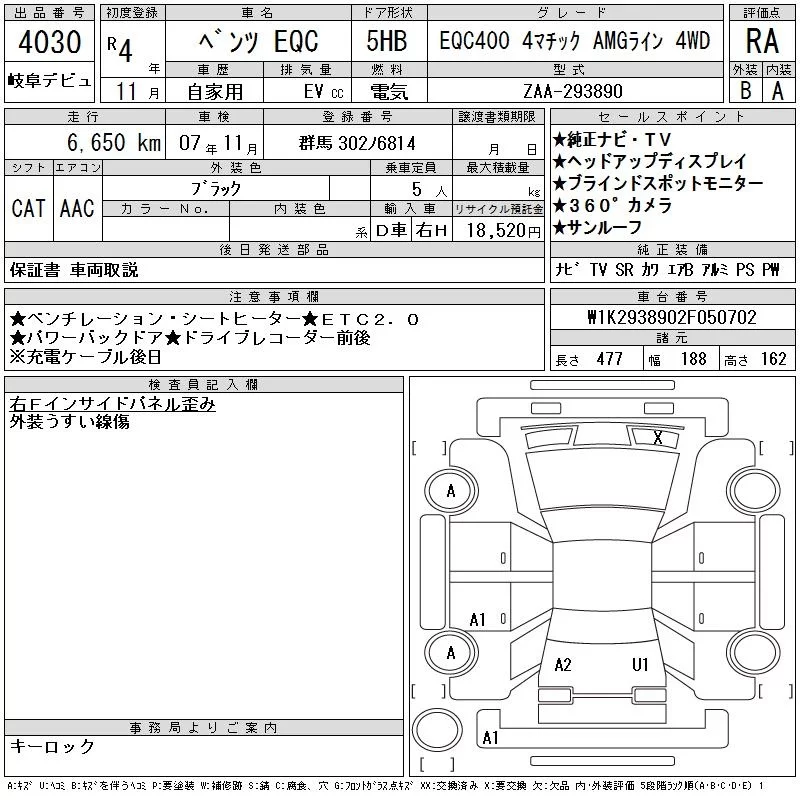
Task: Click the header label 検査員記入欄
Action: 204,384
